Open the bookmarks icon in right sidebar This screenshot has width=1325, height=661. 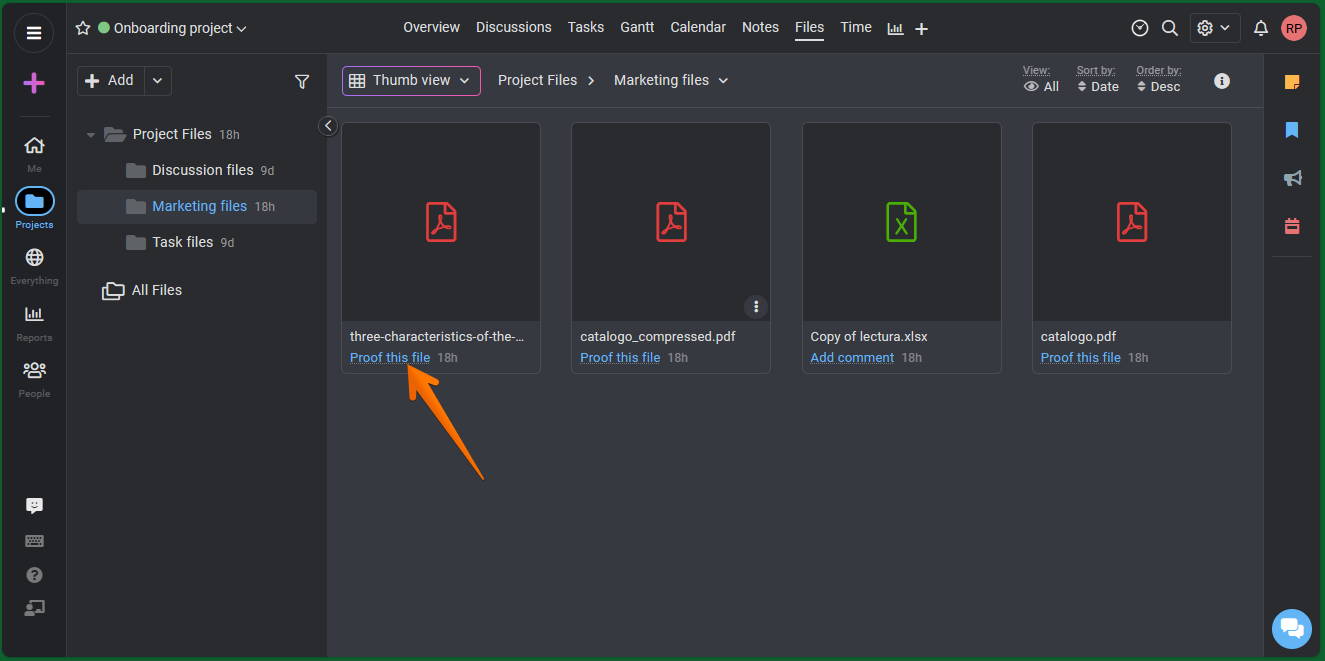(x=1292, y=130)
